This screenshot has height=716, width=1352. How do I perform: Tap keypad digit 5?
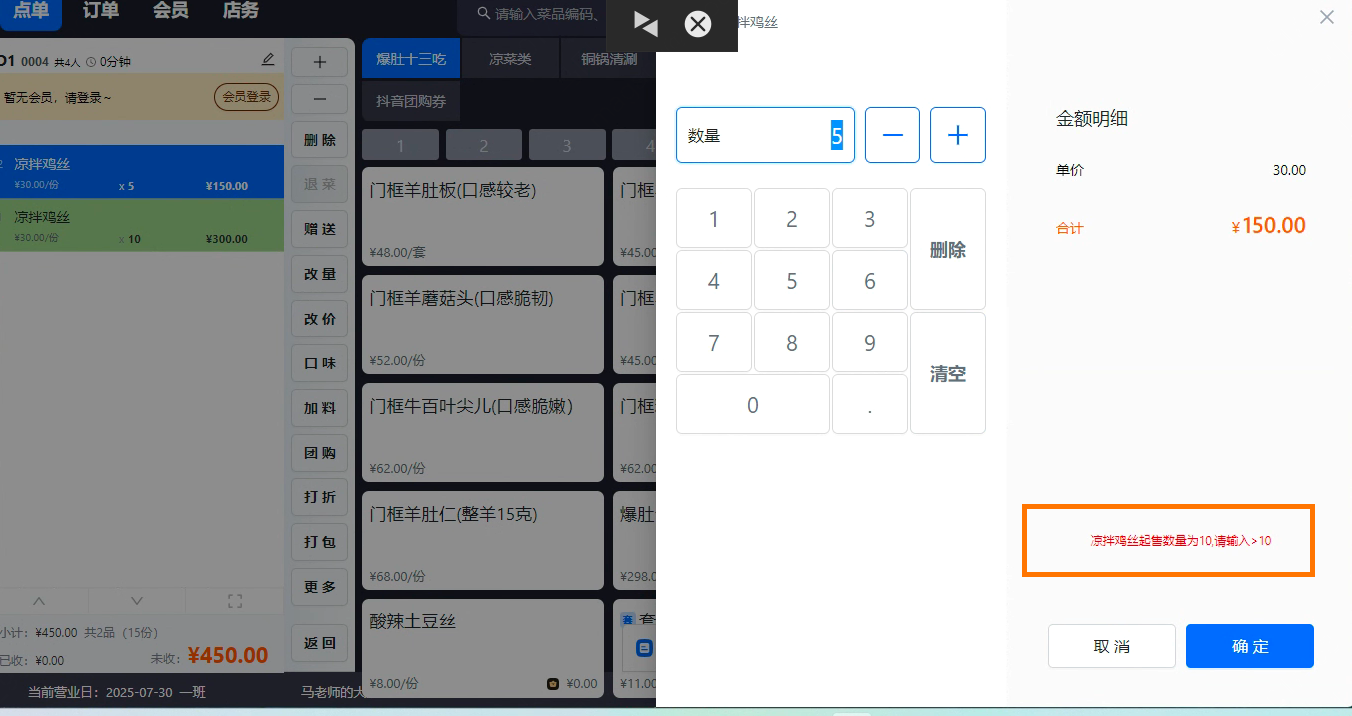pyautogui.click(x=792, y=281)
